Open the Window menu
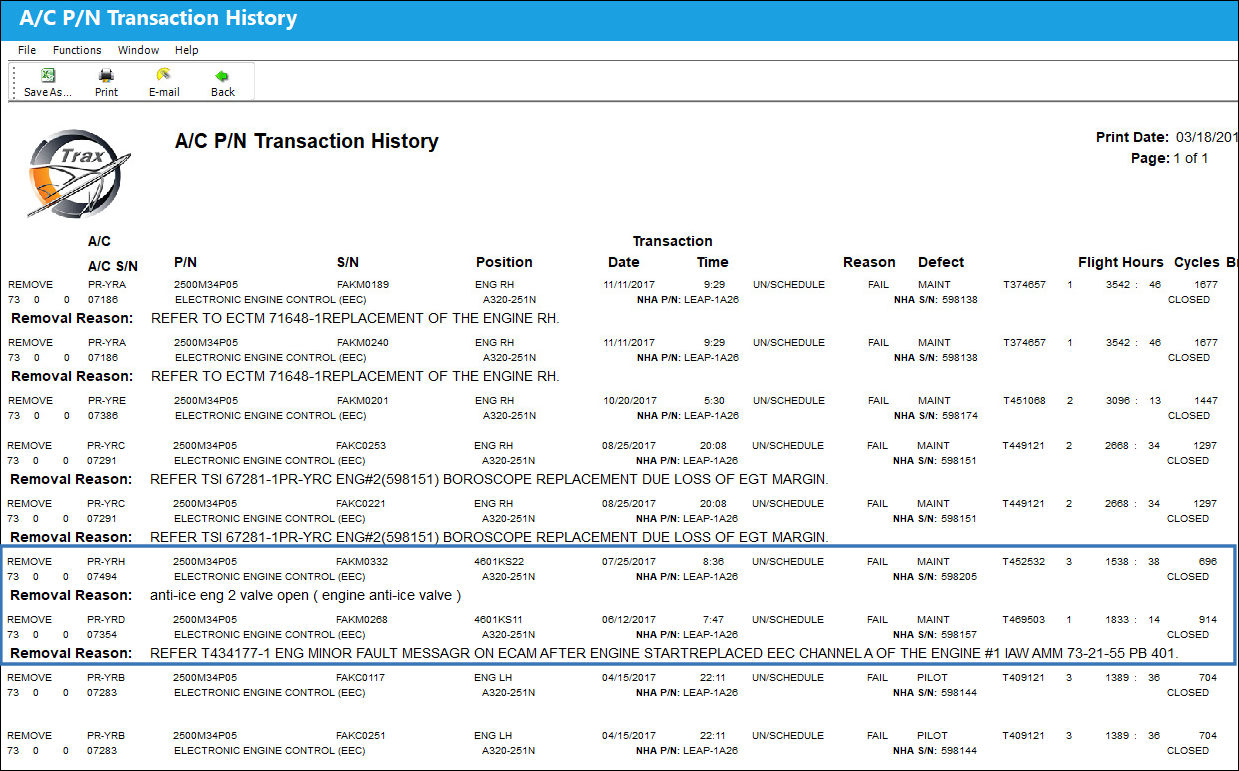1239x771 pixels. 138,50
